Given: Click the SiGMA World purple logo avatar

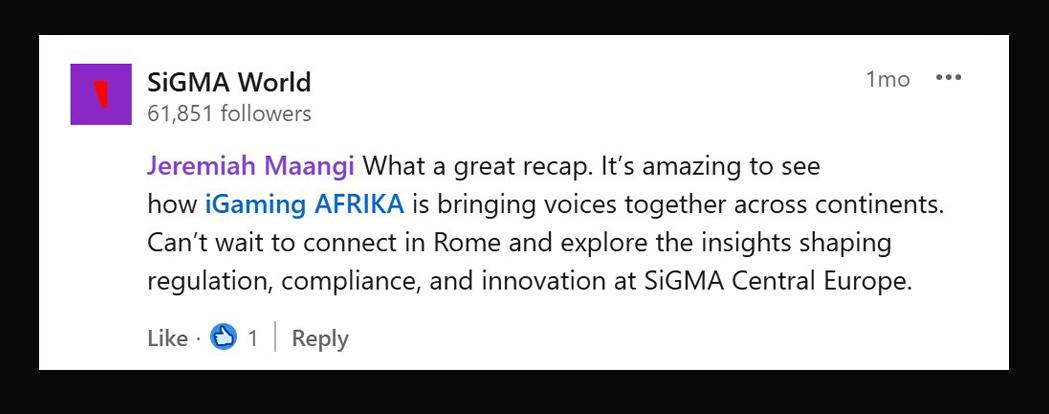Looking at the screenshot, I should (100, 94).
